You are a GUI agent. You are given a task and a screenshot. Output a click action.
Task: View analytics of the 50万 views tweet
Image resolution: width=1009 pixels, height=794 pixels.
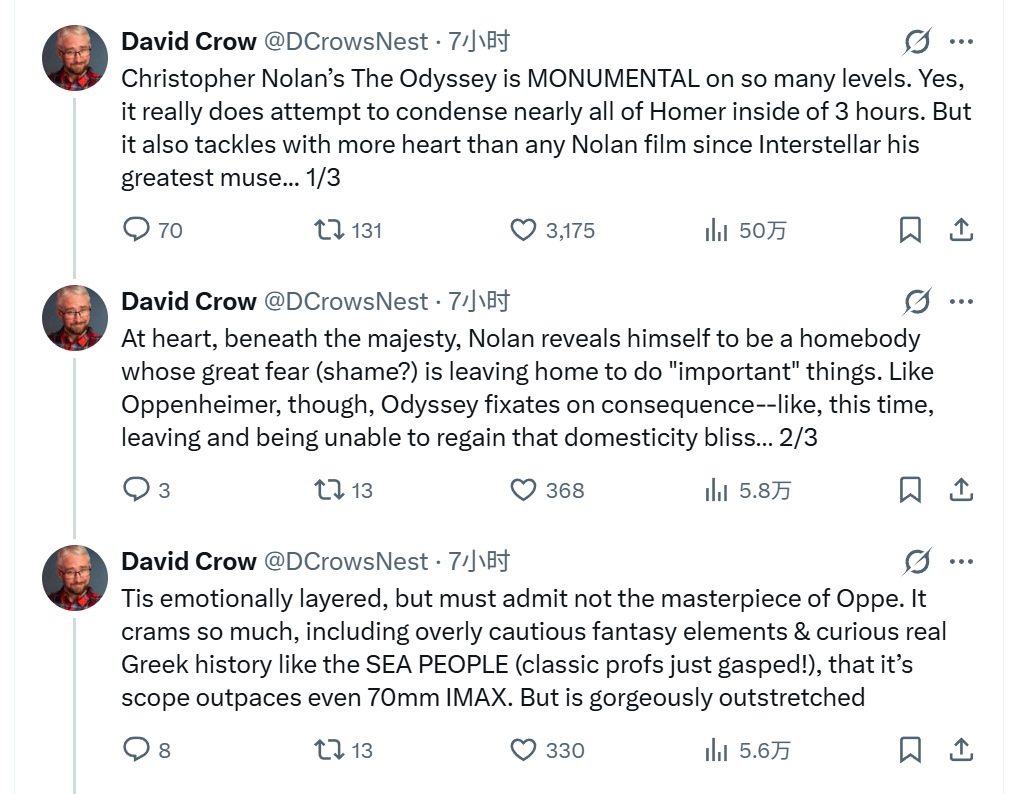[x=745, y=230]
